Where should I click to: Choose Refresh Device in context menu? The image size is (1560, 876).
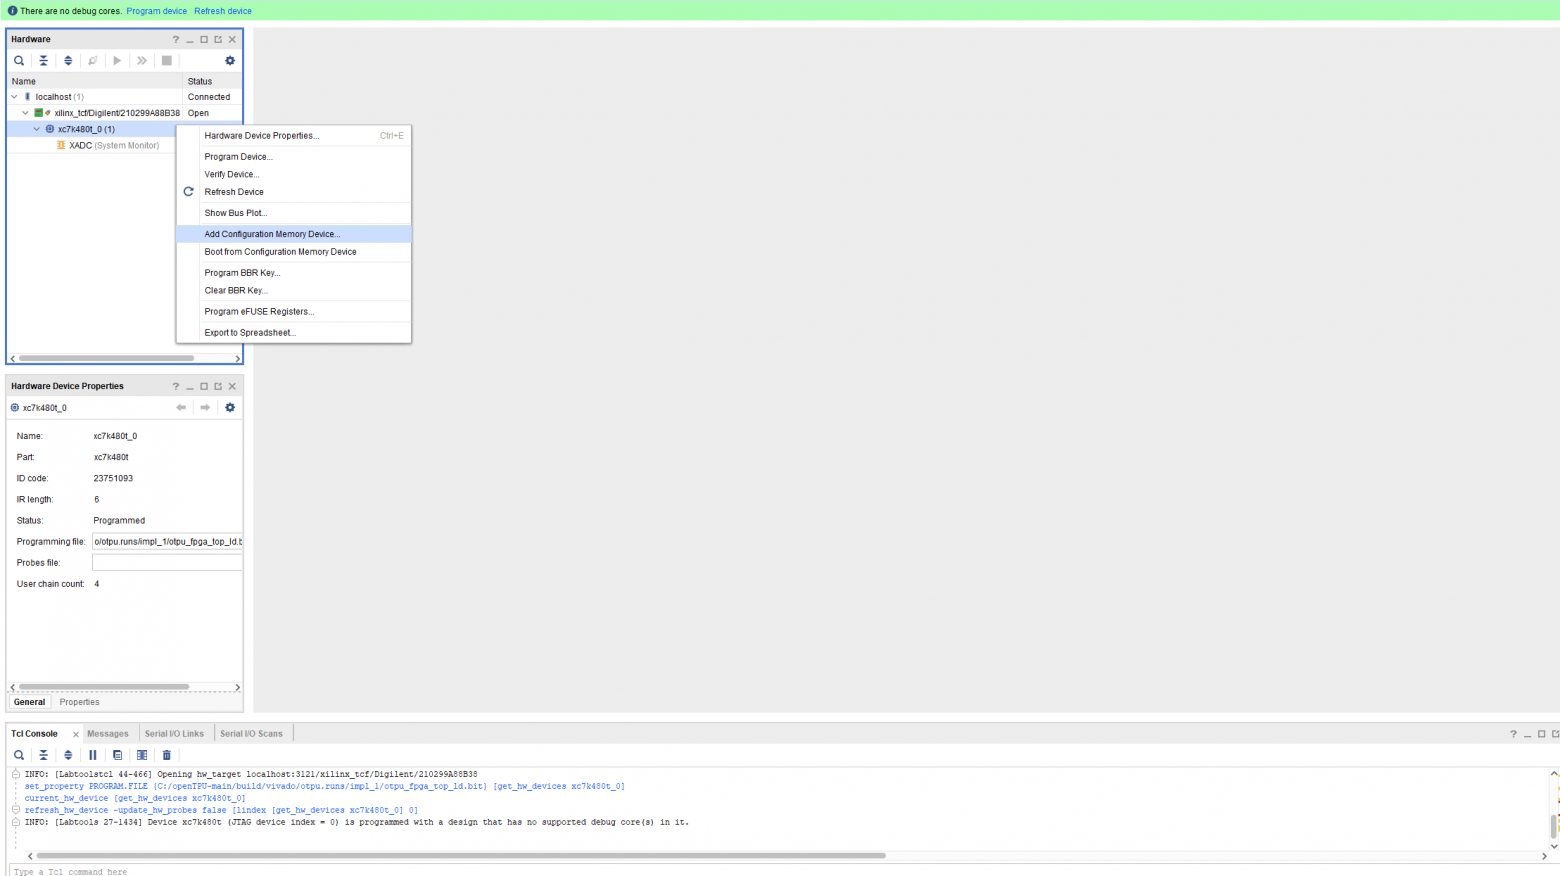point(293,192)
